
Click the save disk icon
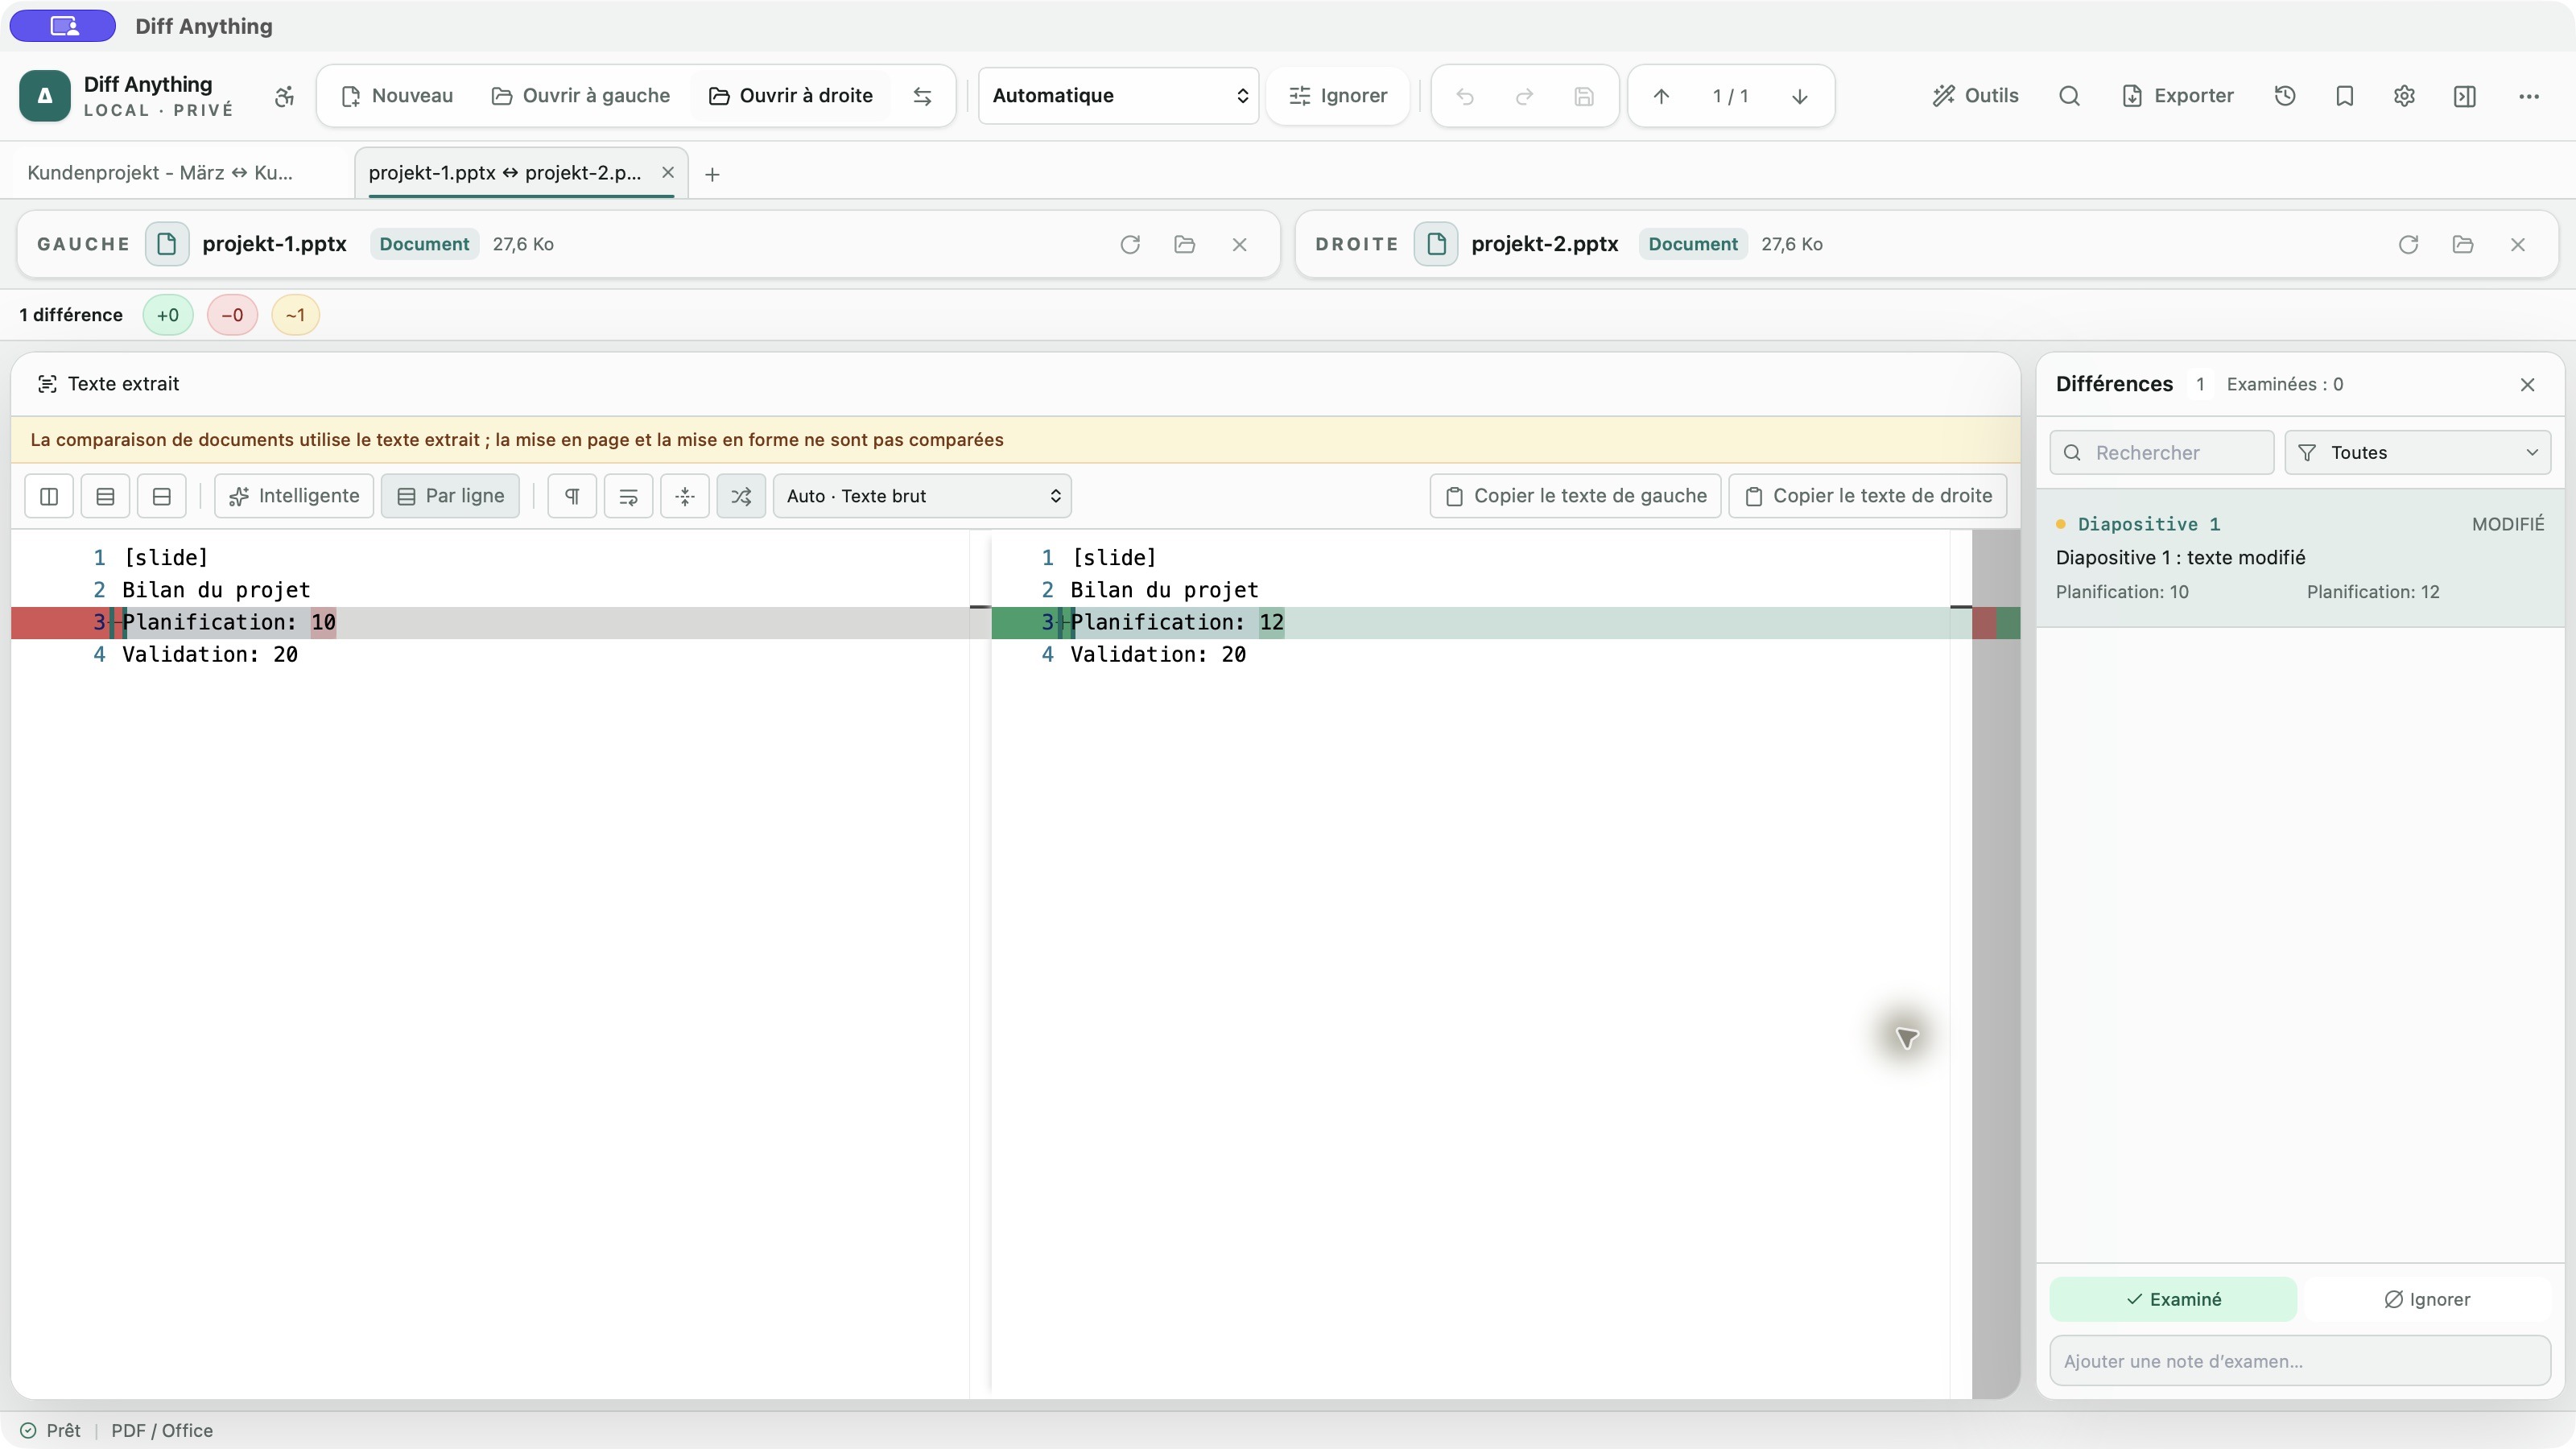pyautogui.click(x=1584, y=96)
